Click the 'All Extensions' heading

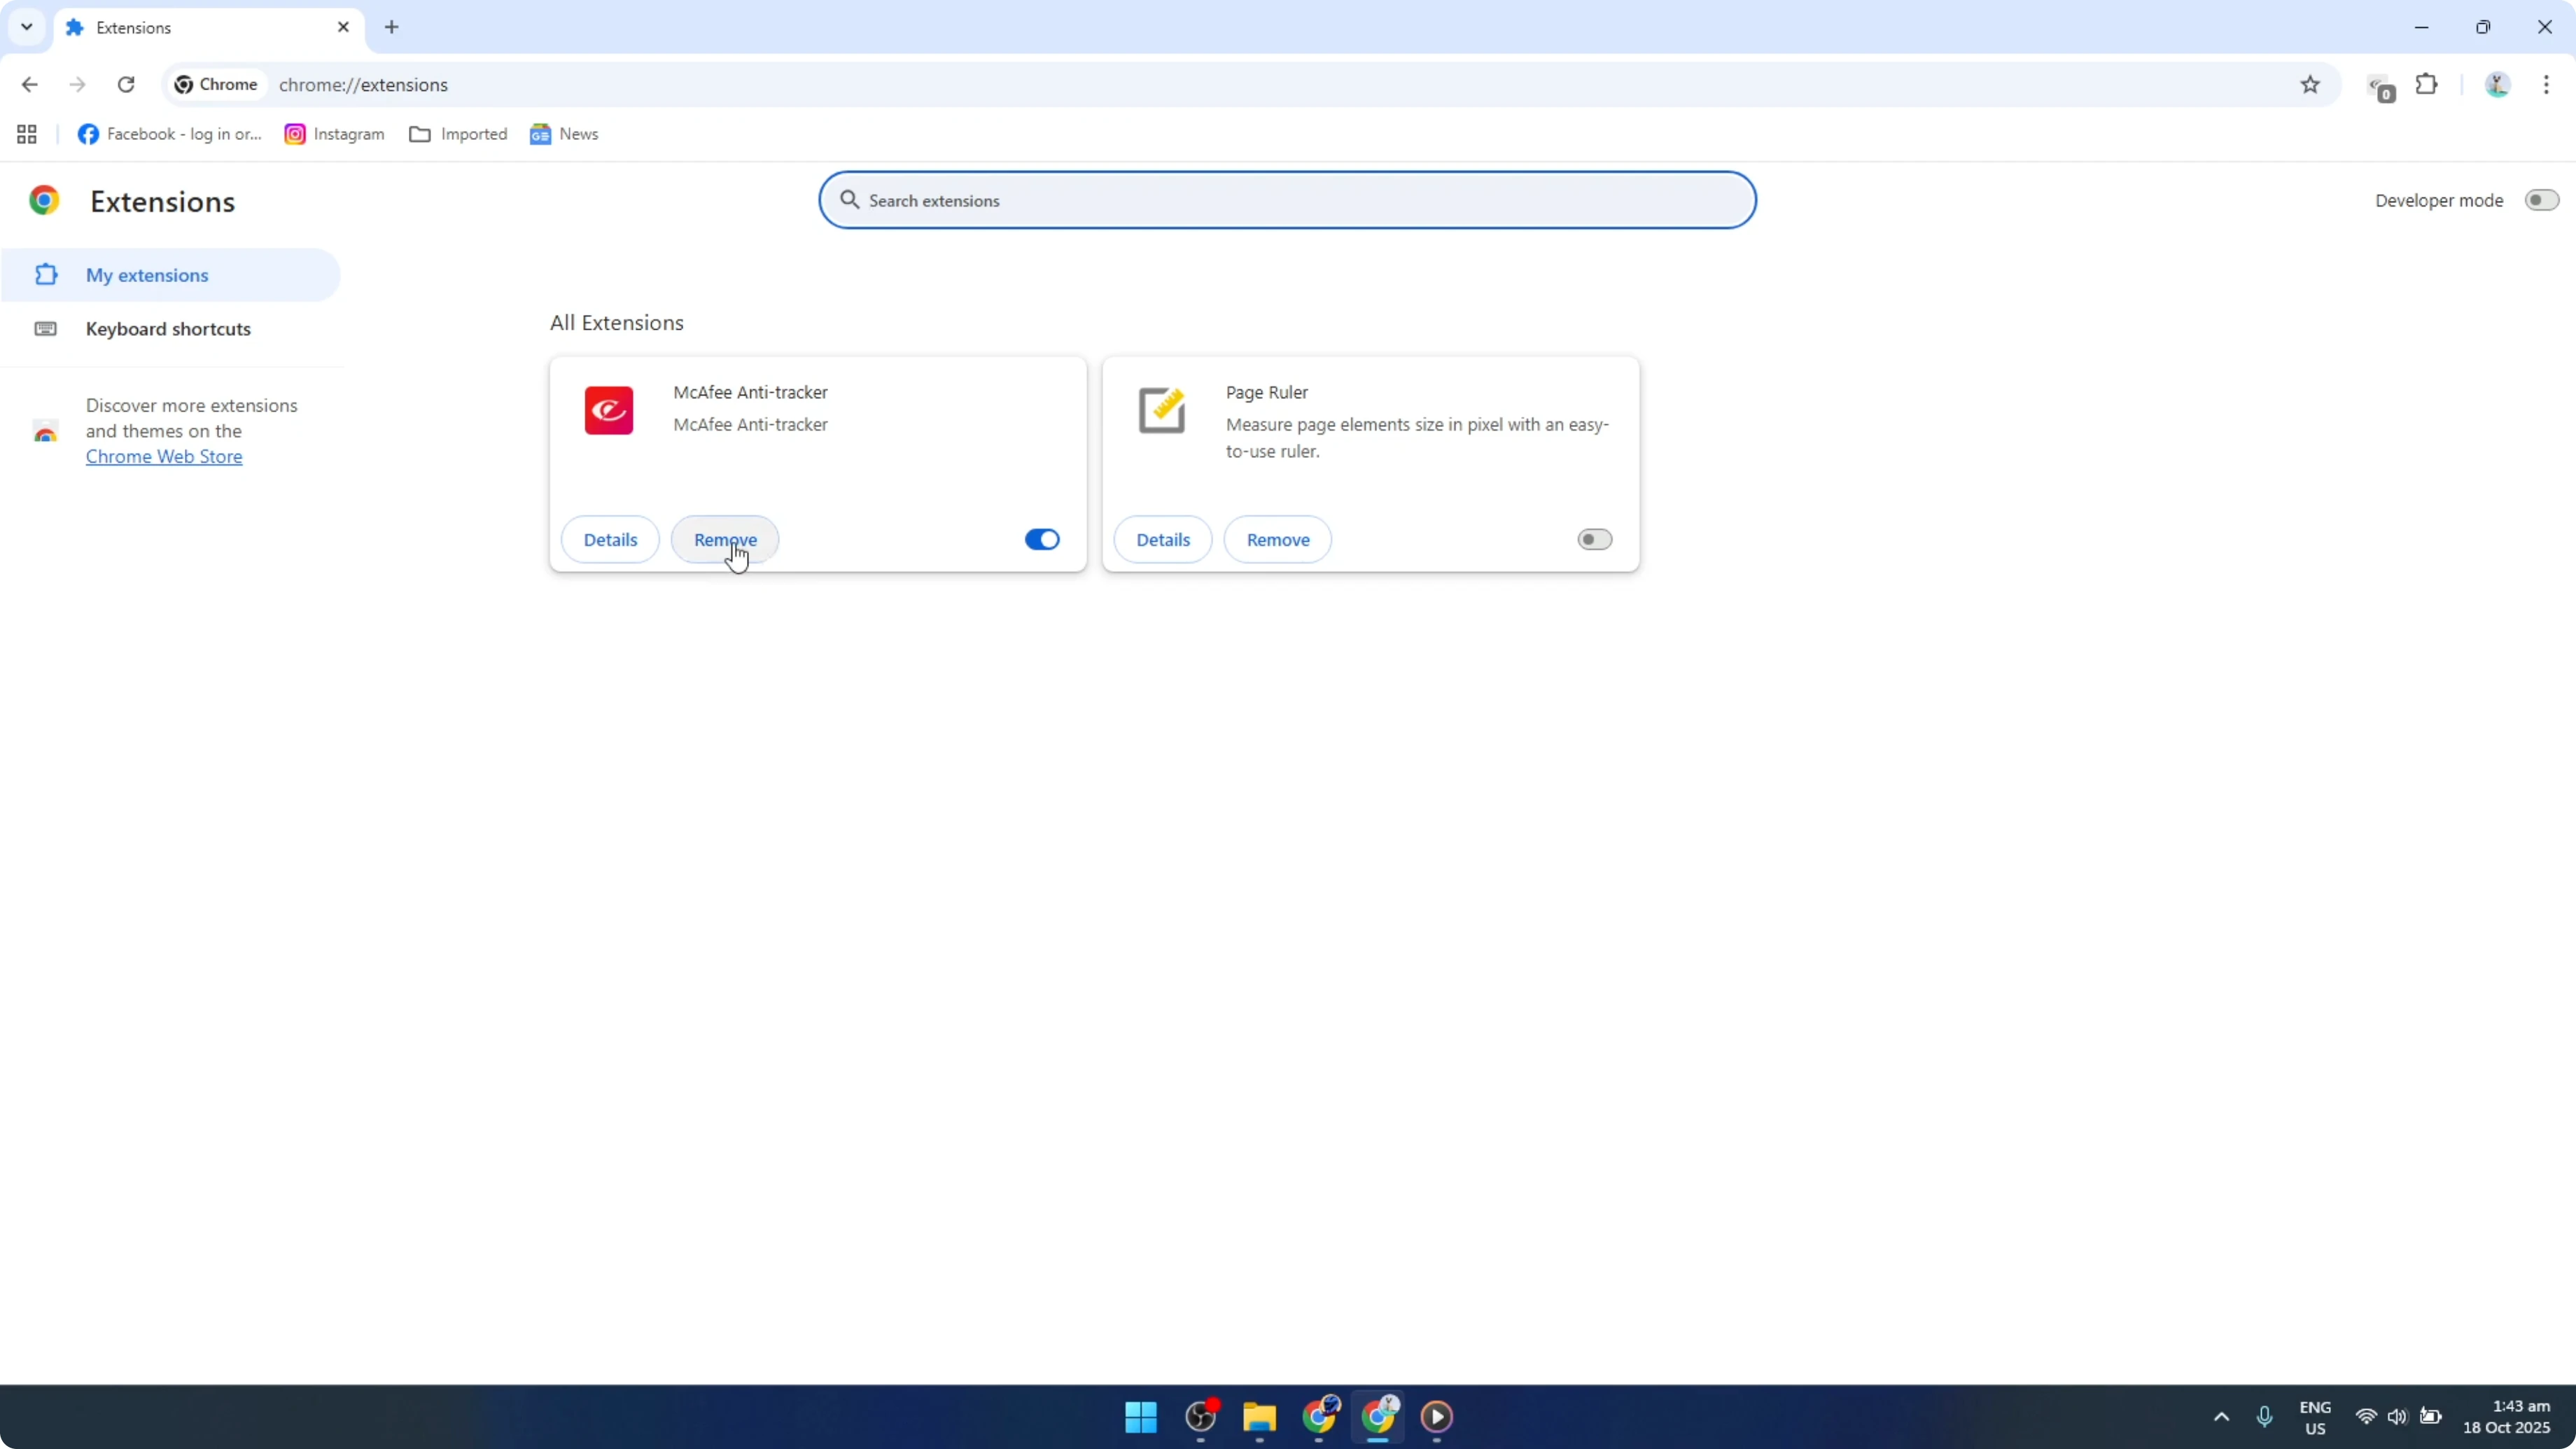click(617, 323)
